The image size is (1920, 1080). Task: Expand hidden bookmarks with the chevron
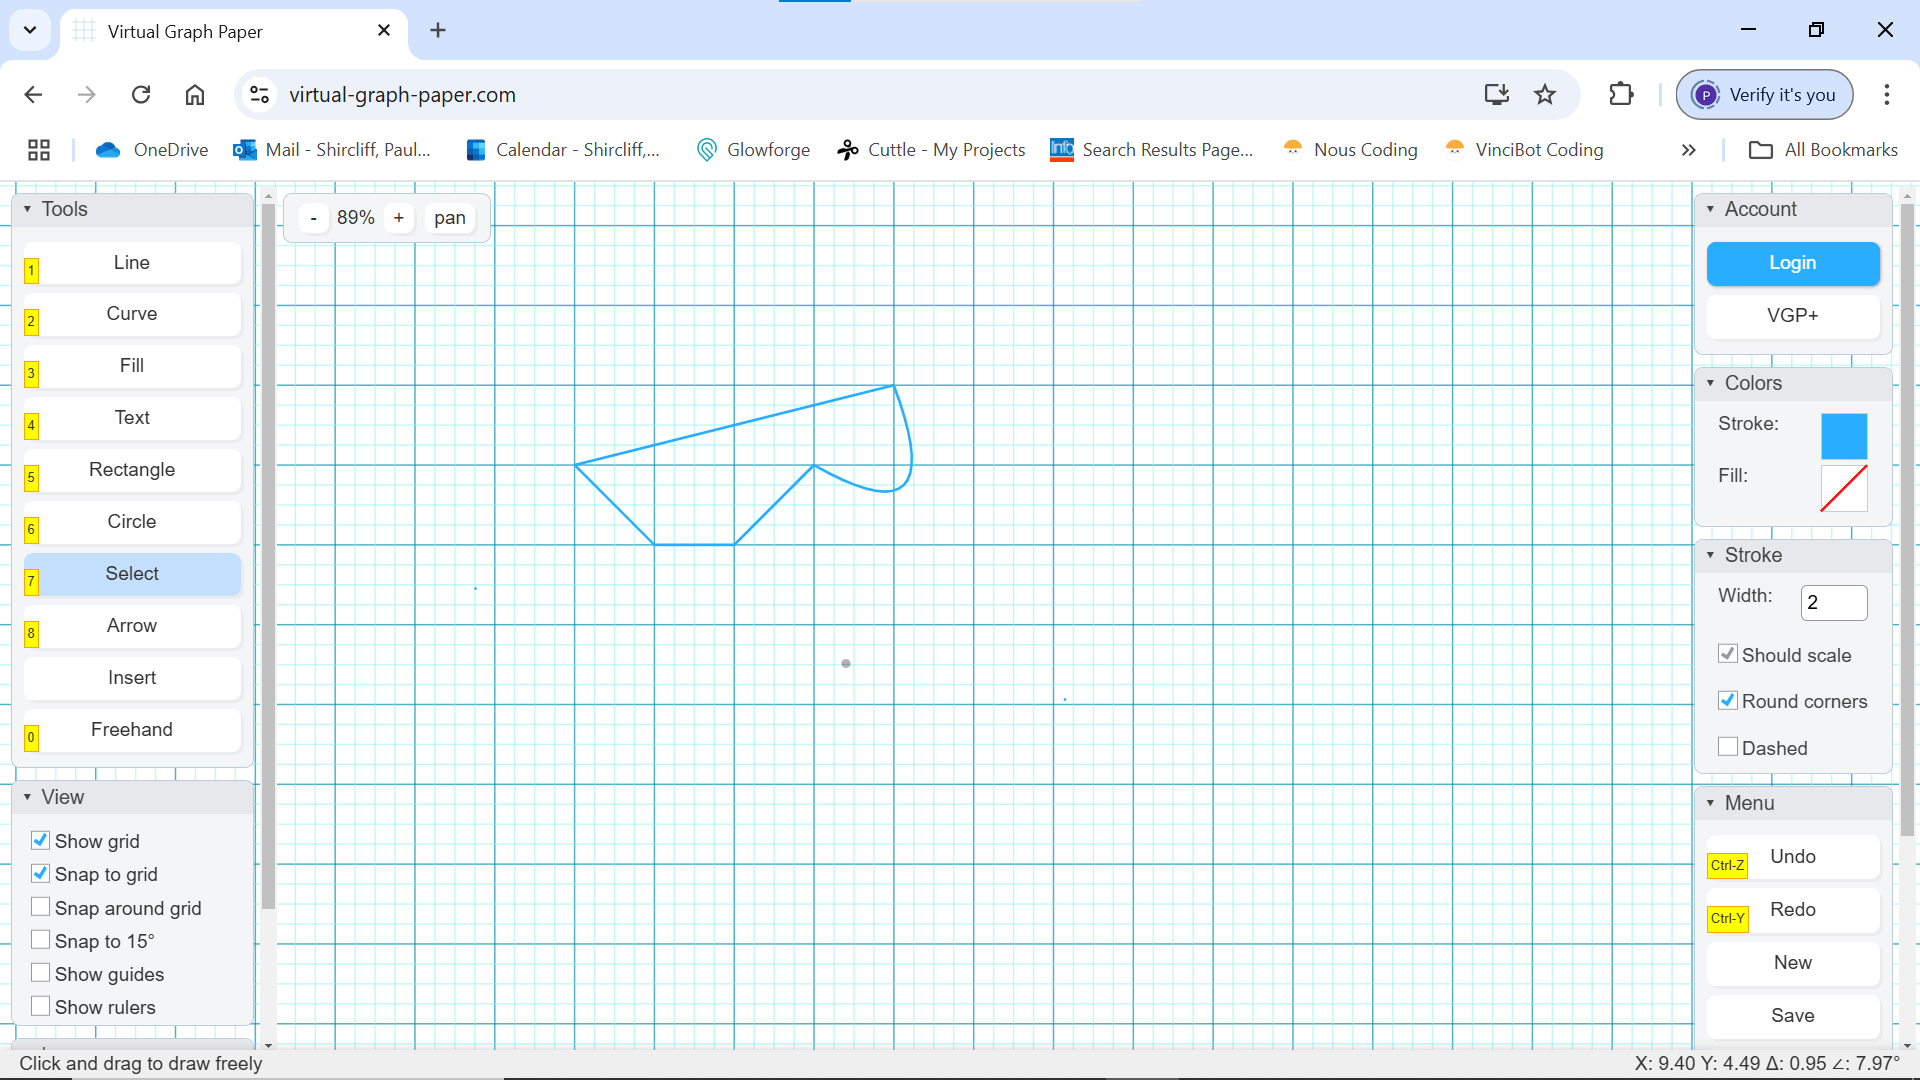[1688, 149]
